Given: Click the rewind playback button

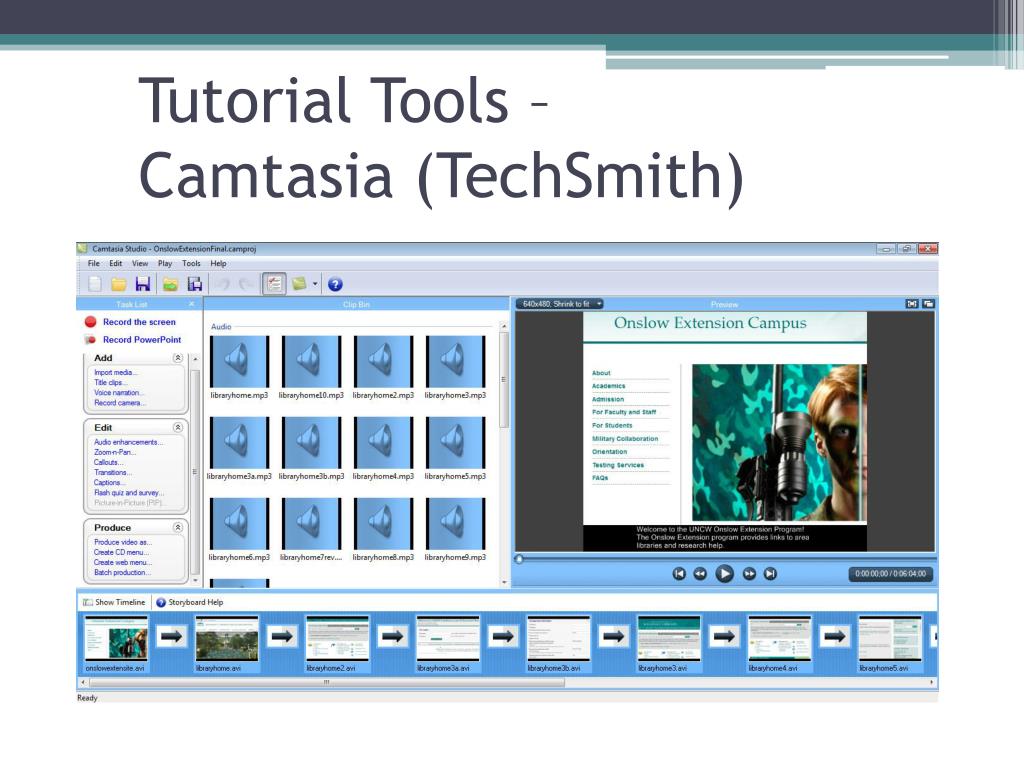Looking at the screenshot, I should click(x=700, y=574).
